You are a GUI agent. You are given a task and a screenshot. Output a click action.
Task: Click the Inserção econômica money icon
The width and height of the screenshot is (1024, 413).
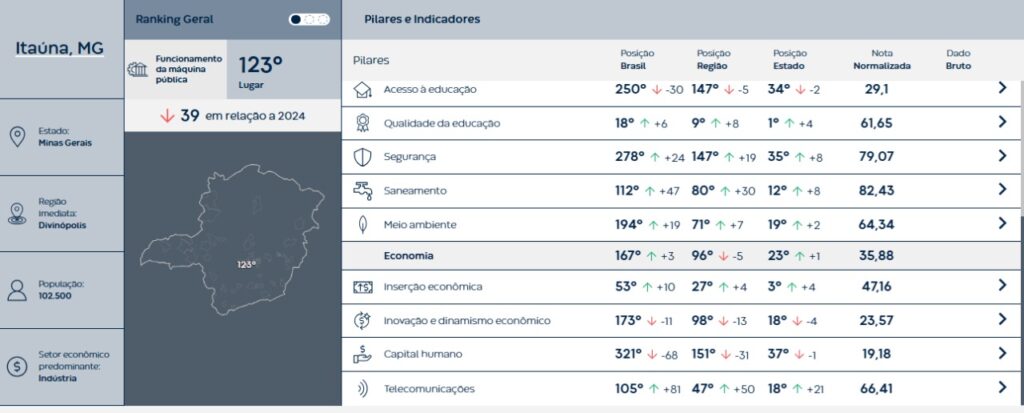[x=361, y=287]
